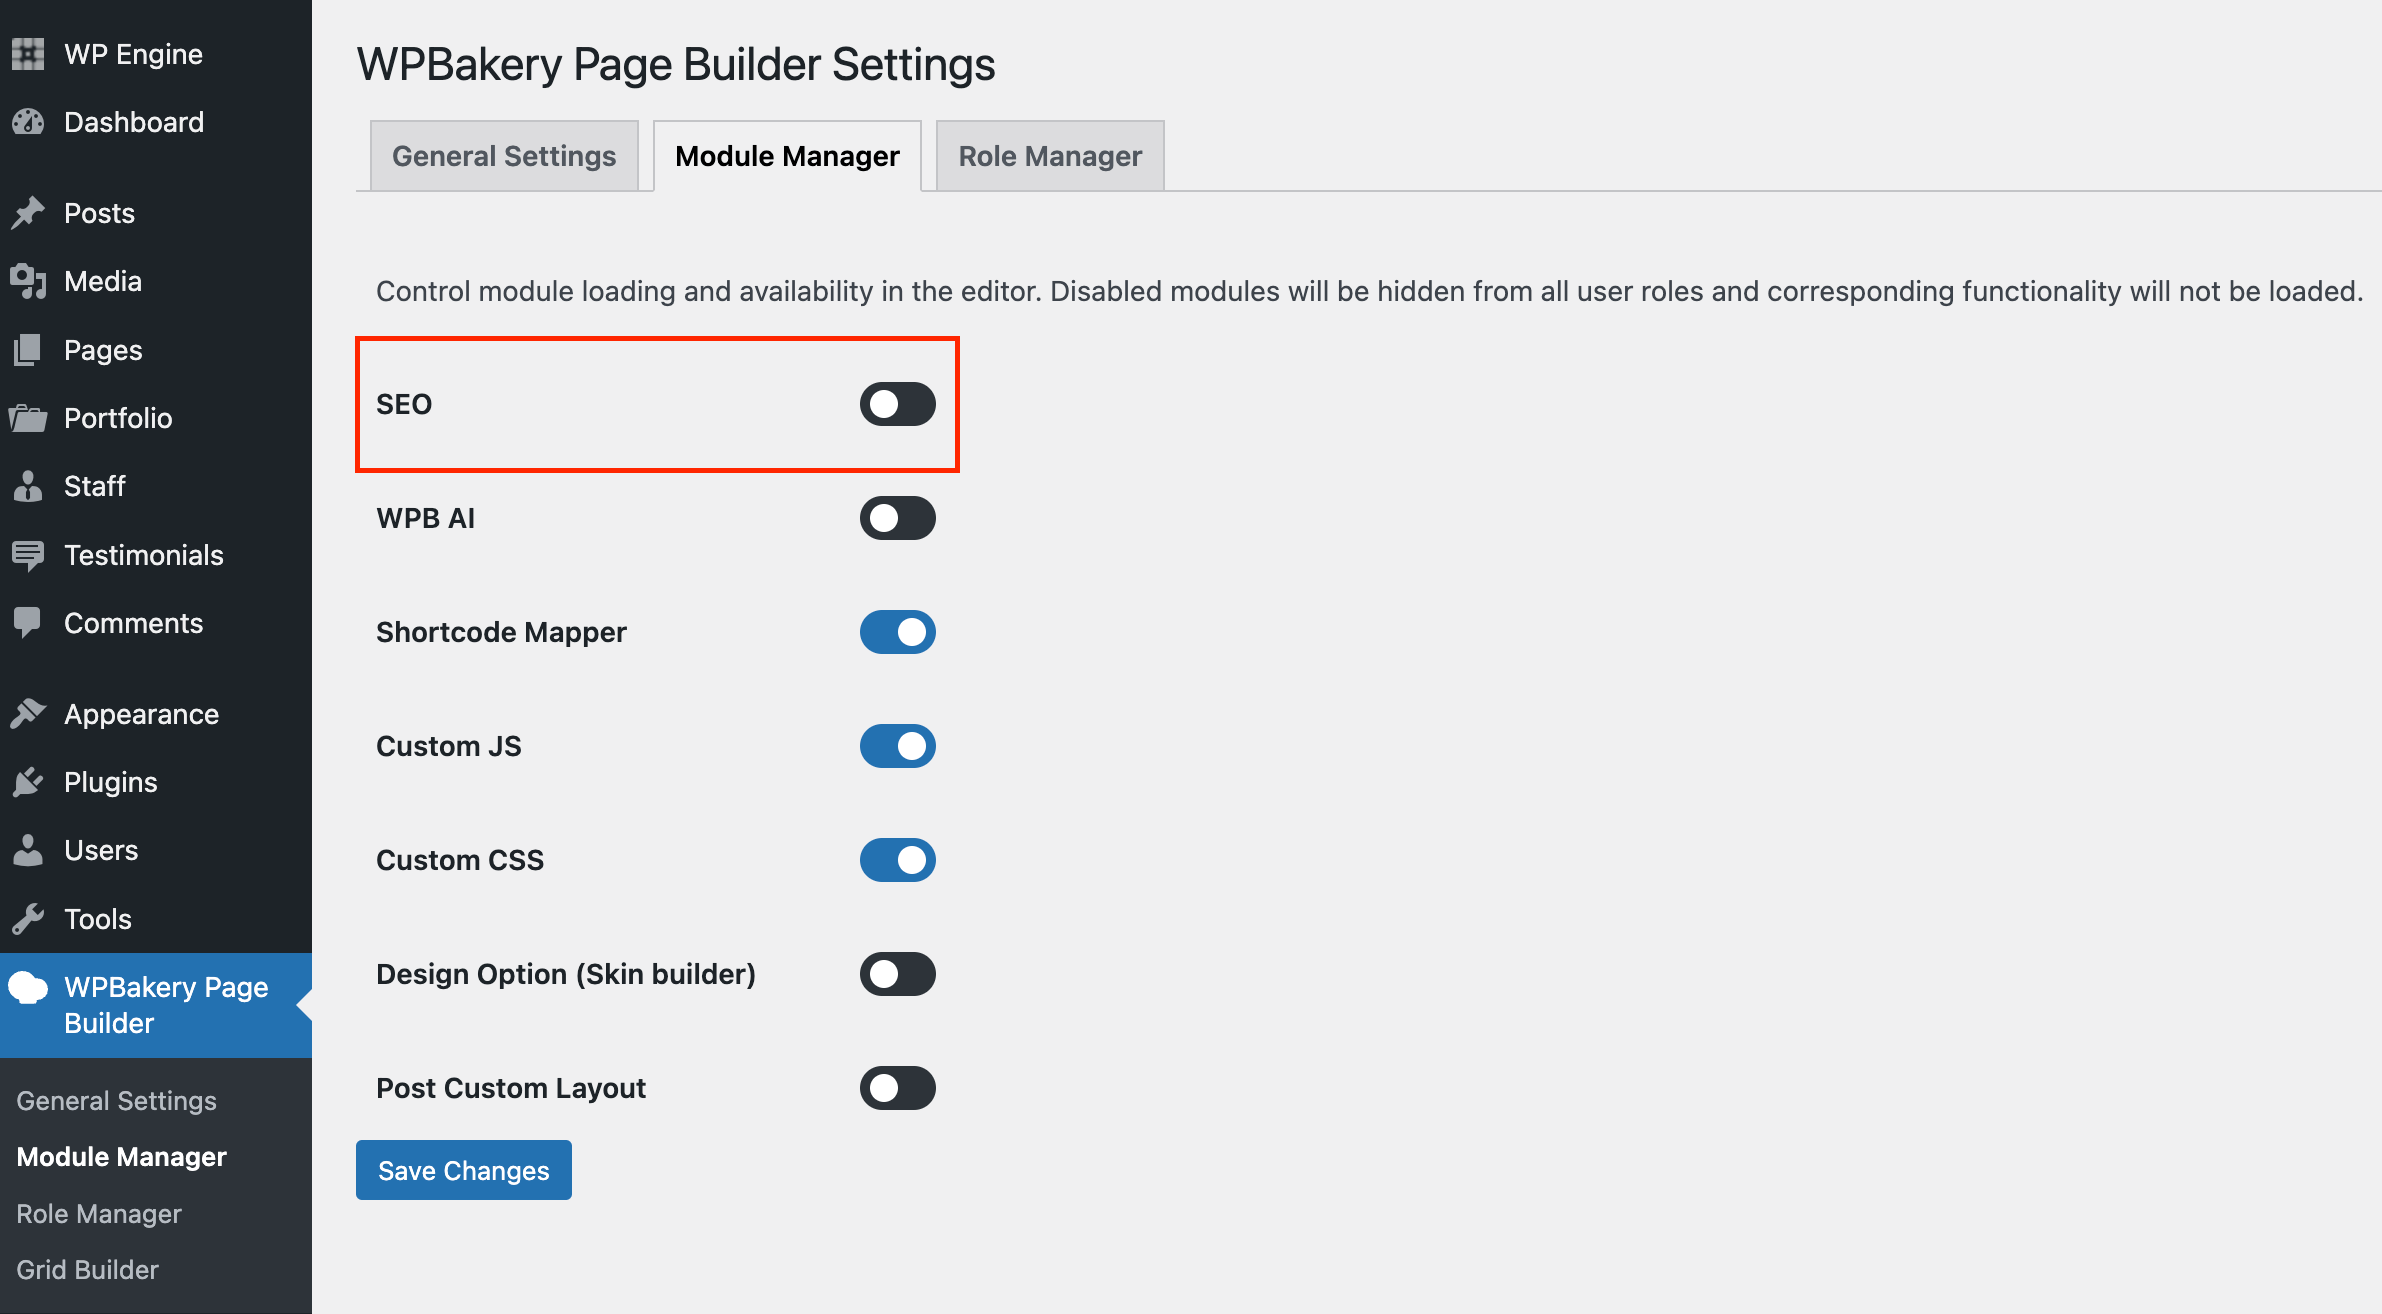Open the Pages menu
Viewport: 2382px width, 1314px height.
156,350
